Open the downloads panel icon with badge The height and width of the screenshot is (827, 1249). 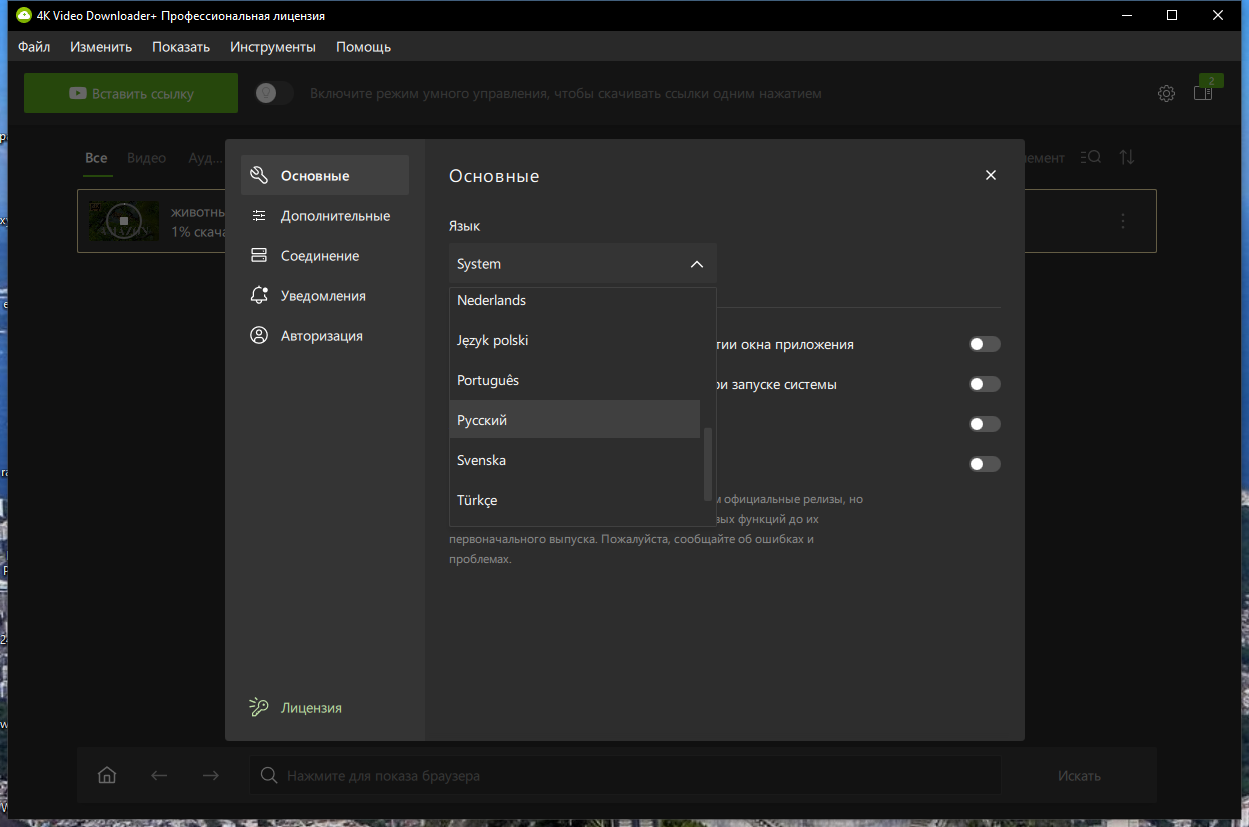pyautogui.click(x=1204, y=92)
